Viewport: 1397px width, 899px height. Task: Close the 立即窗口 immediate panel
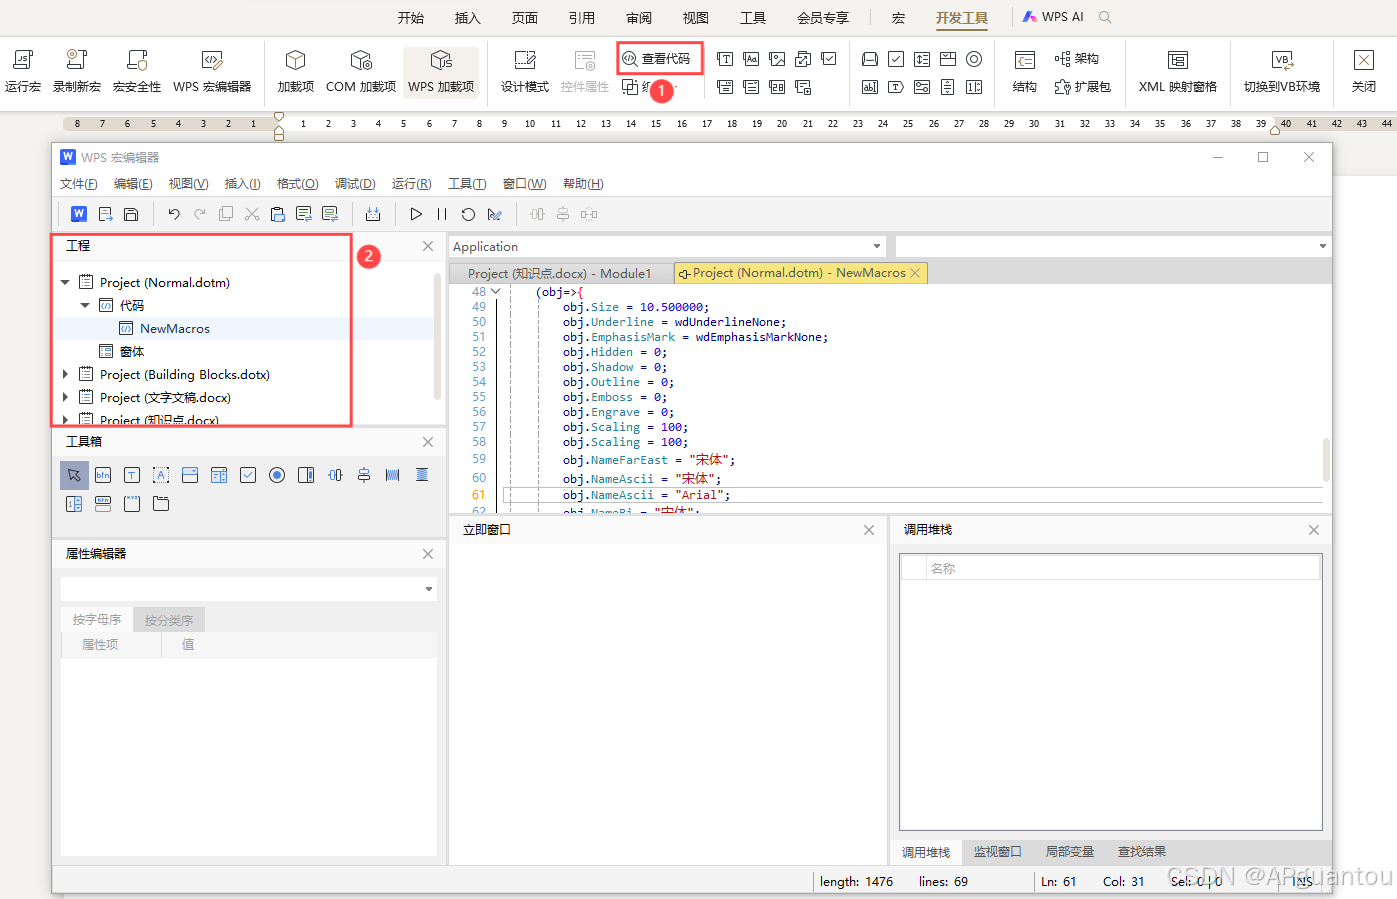click(869, 530)
